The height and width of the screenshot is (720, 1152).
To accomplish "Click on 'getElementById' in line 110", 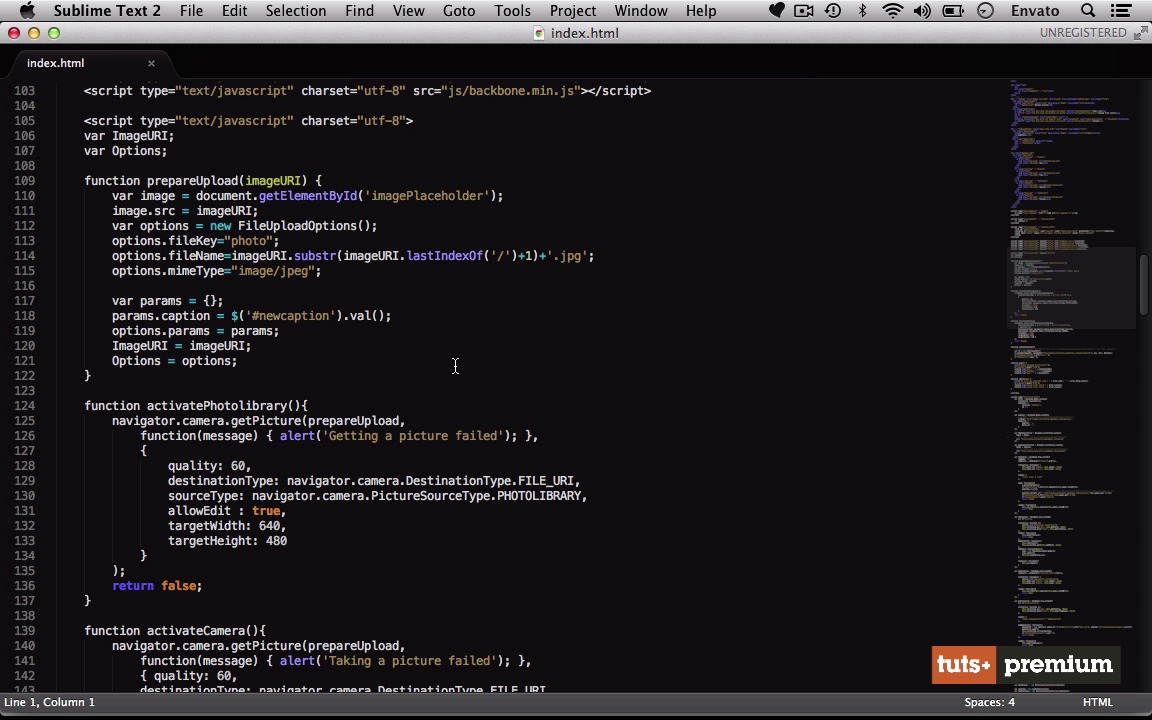I will pyautogui.click(x=308, y=196).
